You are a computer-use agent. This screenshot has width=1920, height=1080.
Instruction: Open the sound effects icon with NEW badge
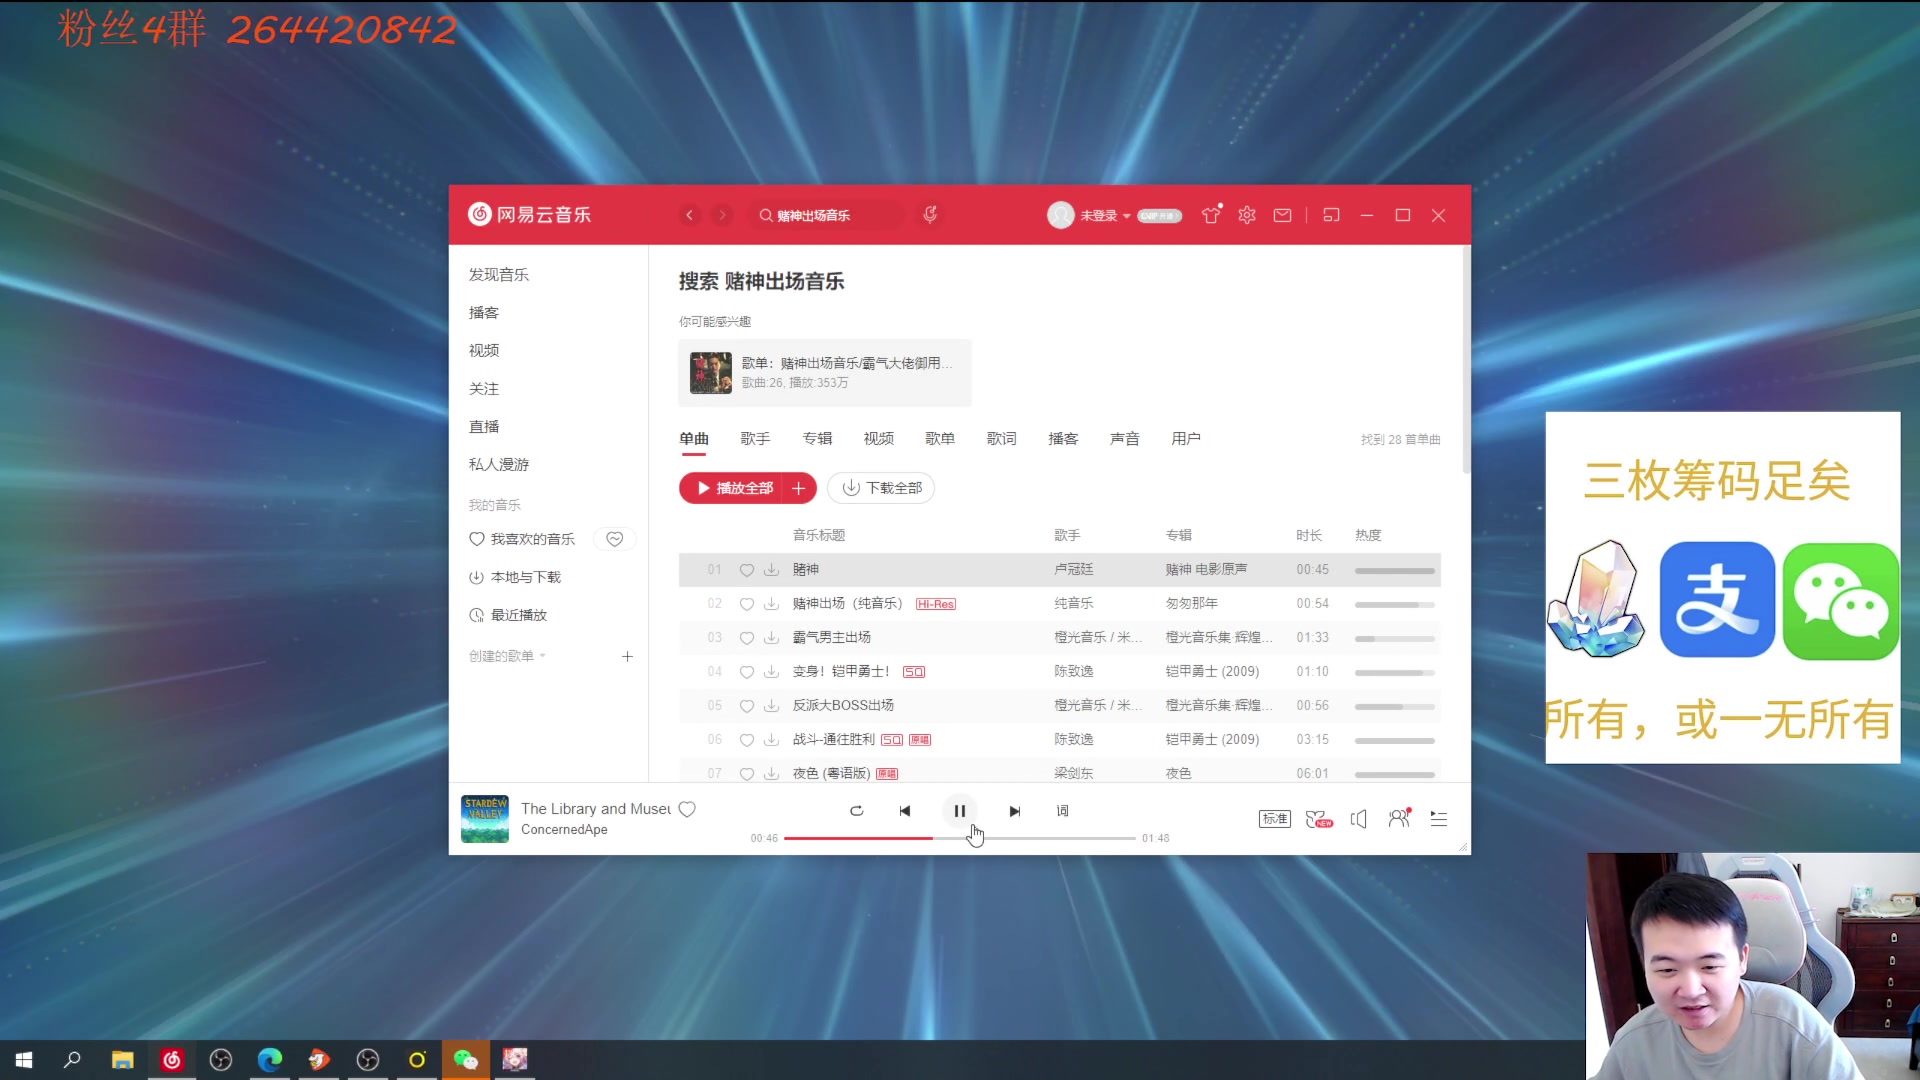pyautogui.click(x=1319, y=819)
